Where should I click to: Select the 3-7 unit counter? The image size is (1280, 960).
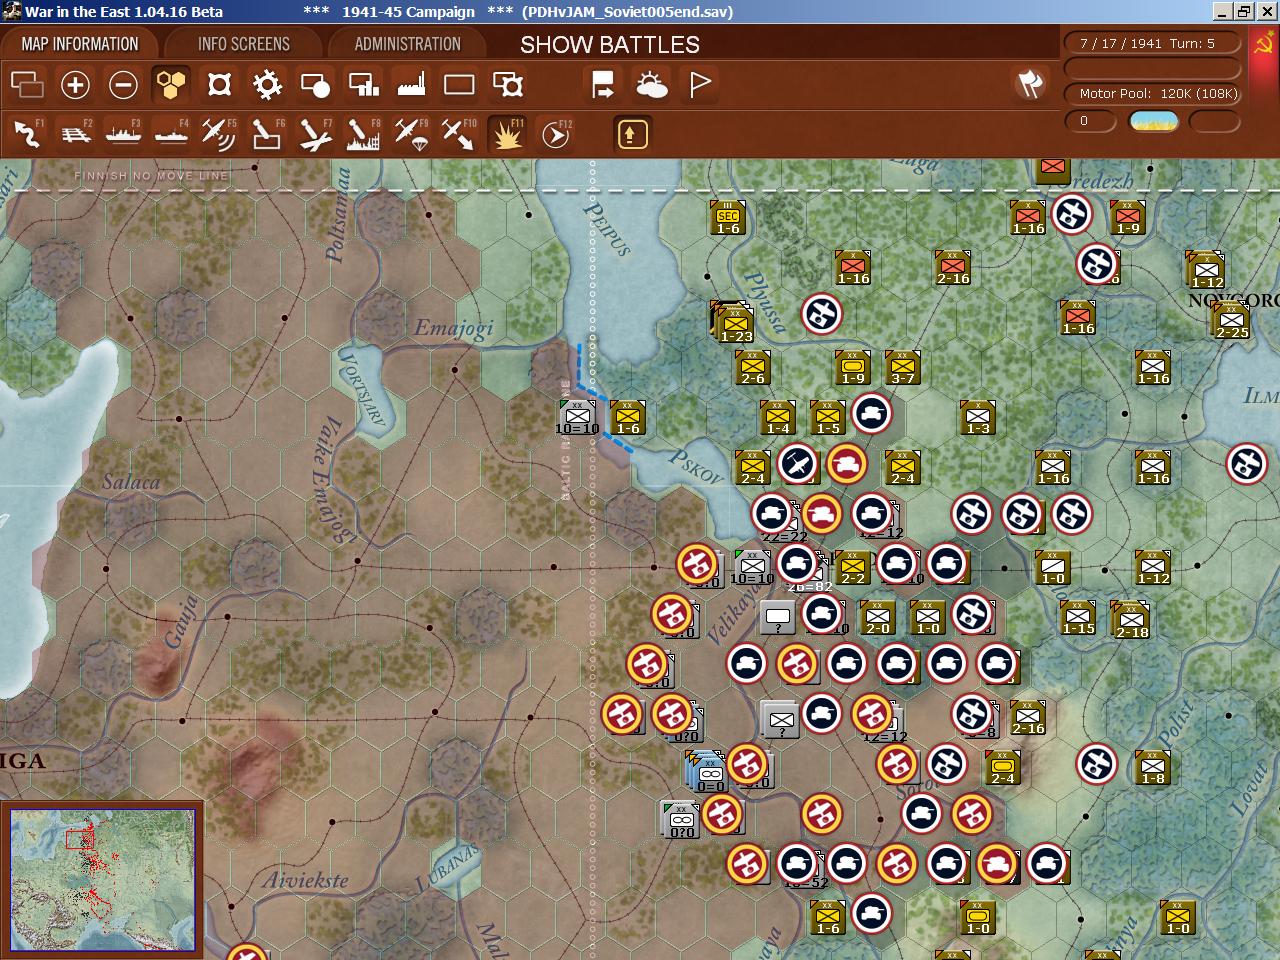tap(902, 368)
